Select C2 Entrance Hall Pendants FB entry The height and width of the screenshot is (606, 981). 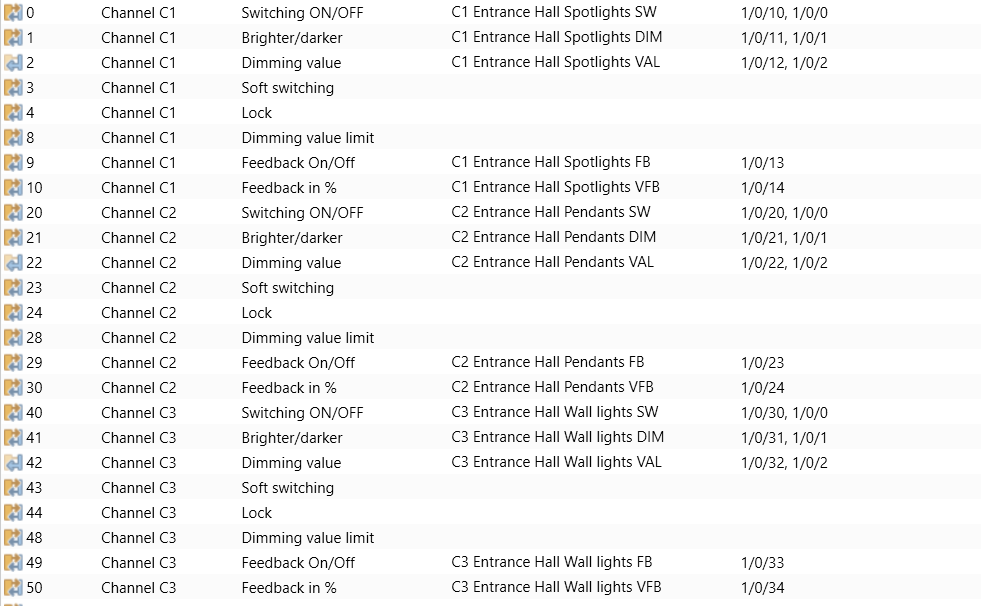547,362
